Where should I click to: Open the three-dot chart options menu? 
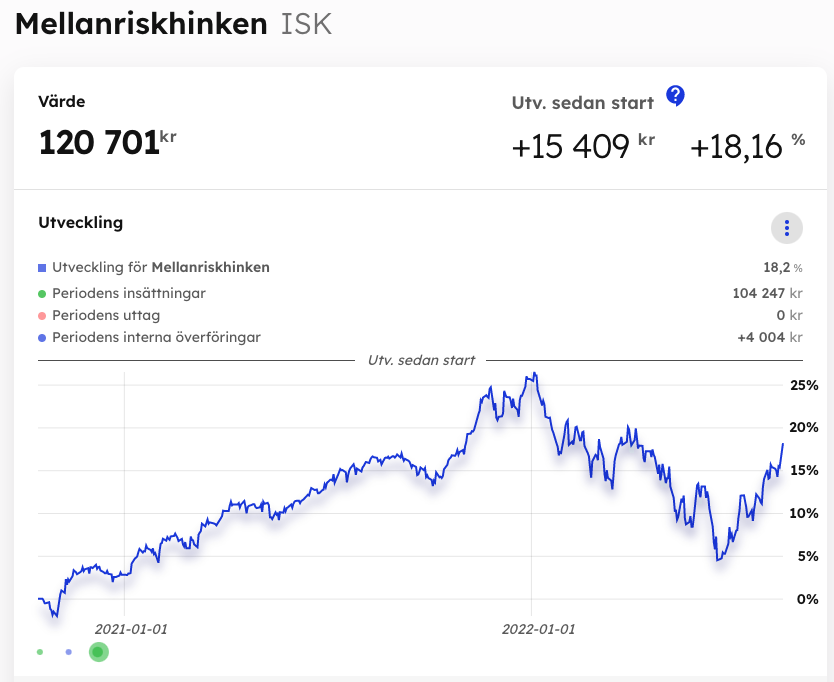(787, 228)
